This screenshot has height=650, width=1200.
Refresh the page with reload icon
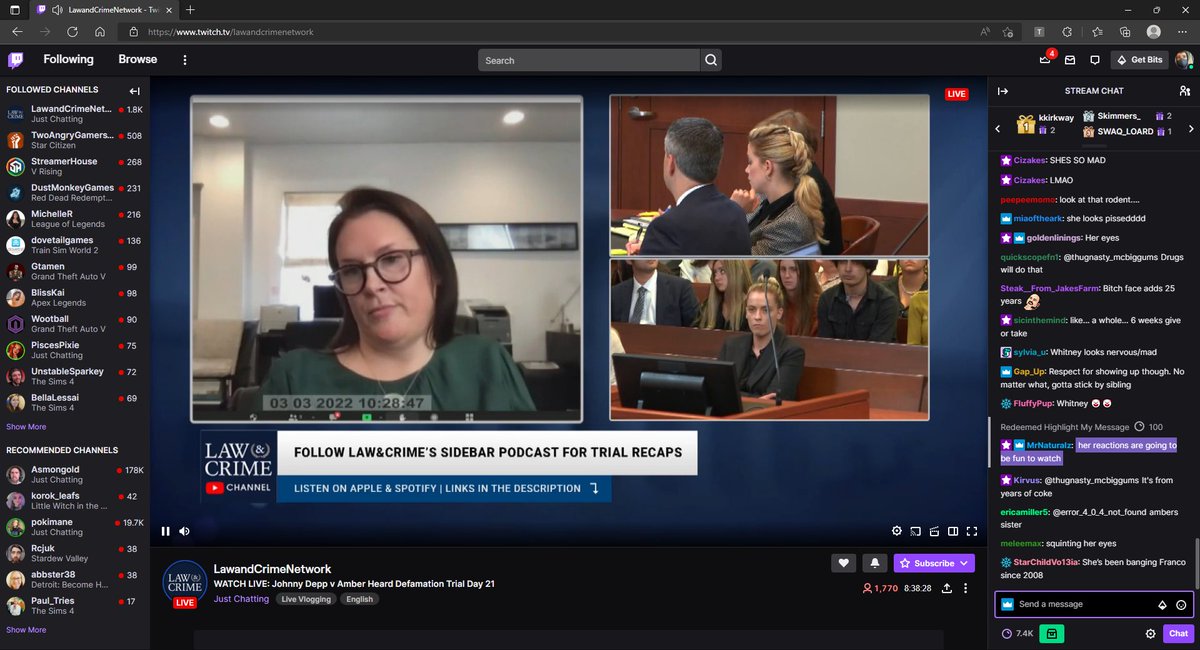pyautogui.click(x=72, y=31)
